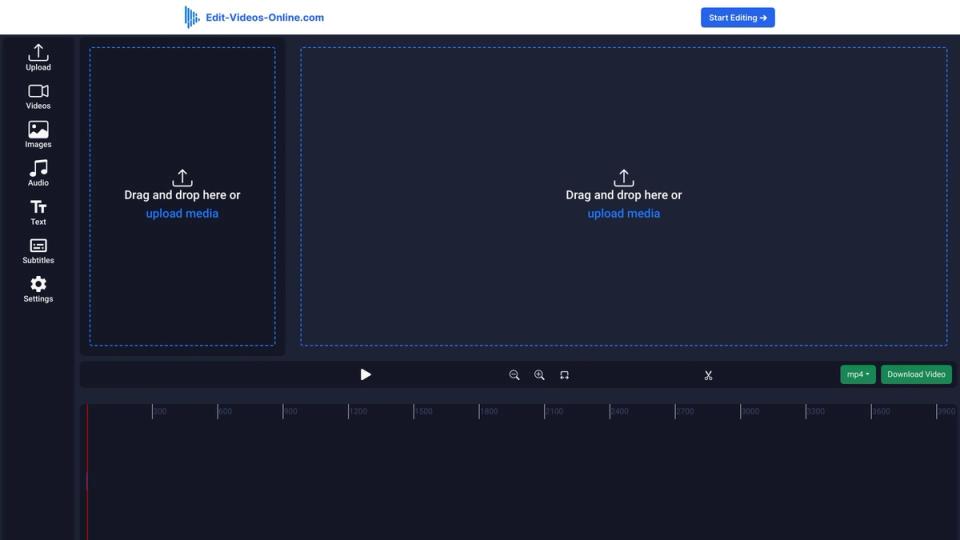Click the 2100 timeline ruler mark

[553, 411]
